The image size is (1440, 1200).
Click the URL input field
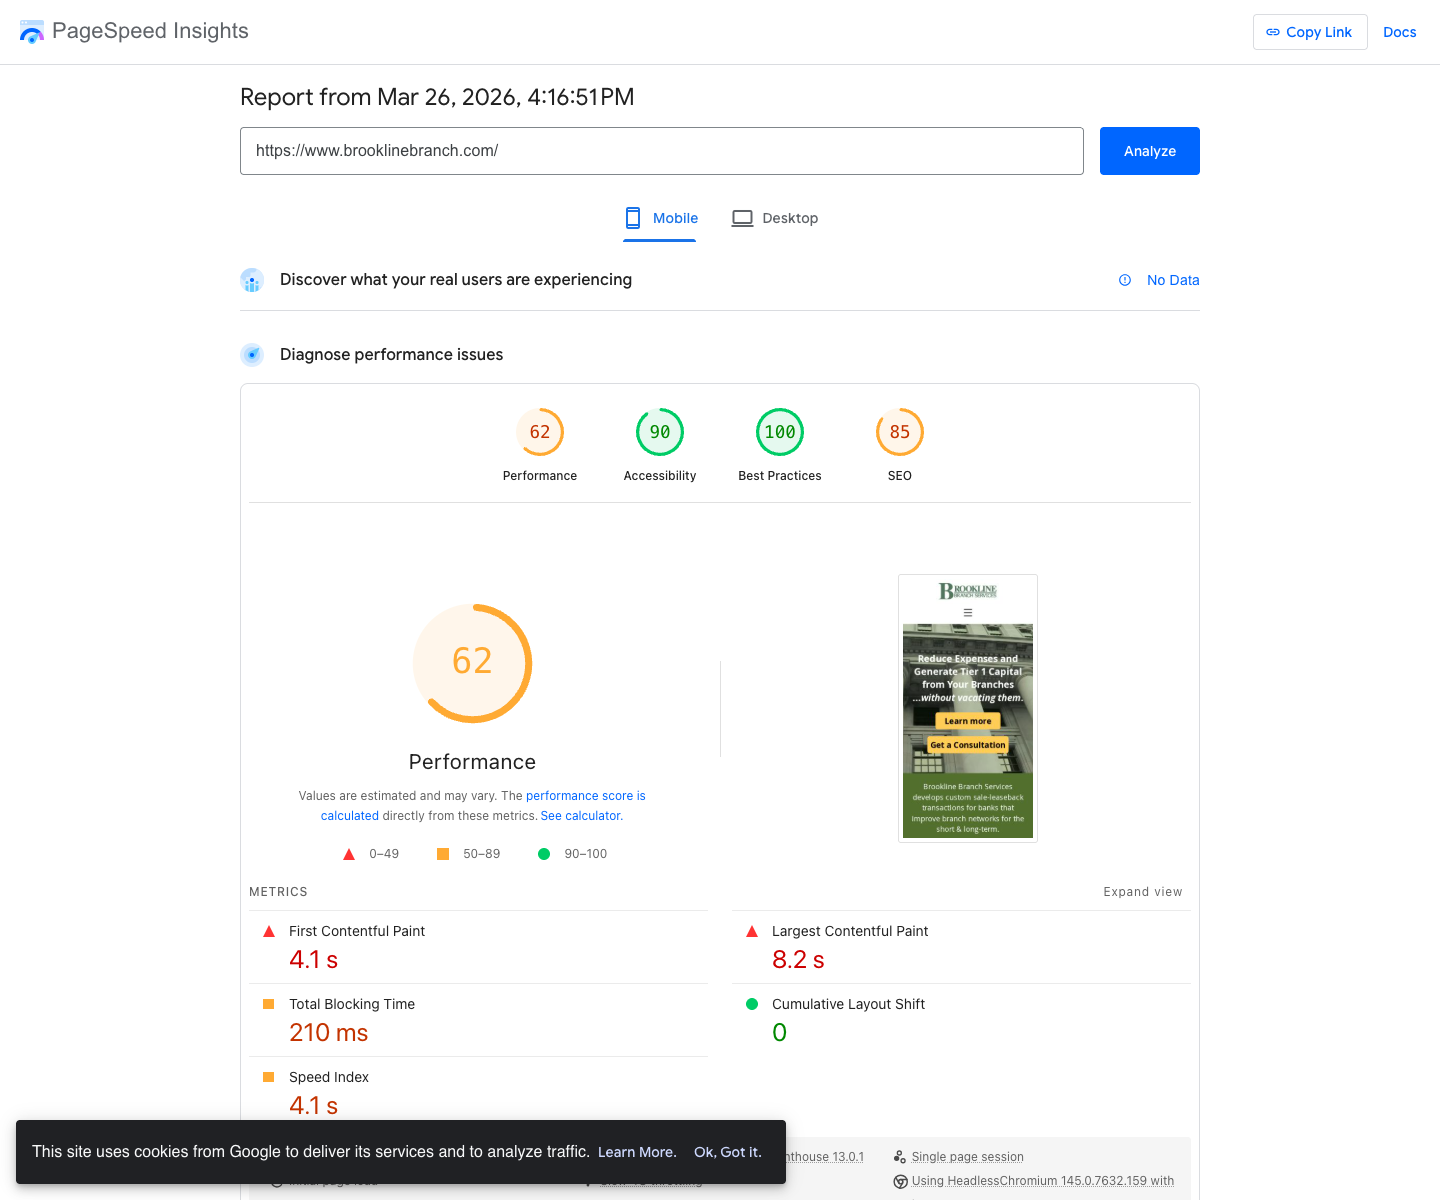662,151
